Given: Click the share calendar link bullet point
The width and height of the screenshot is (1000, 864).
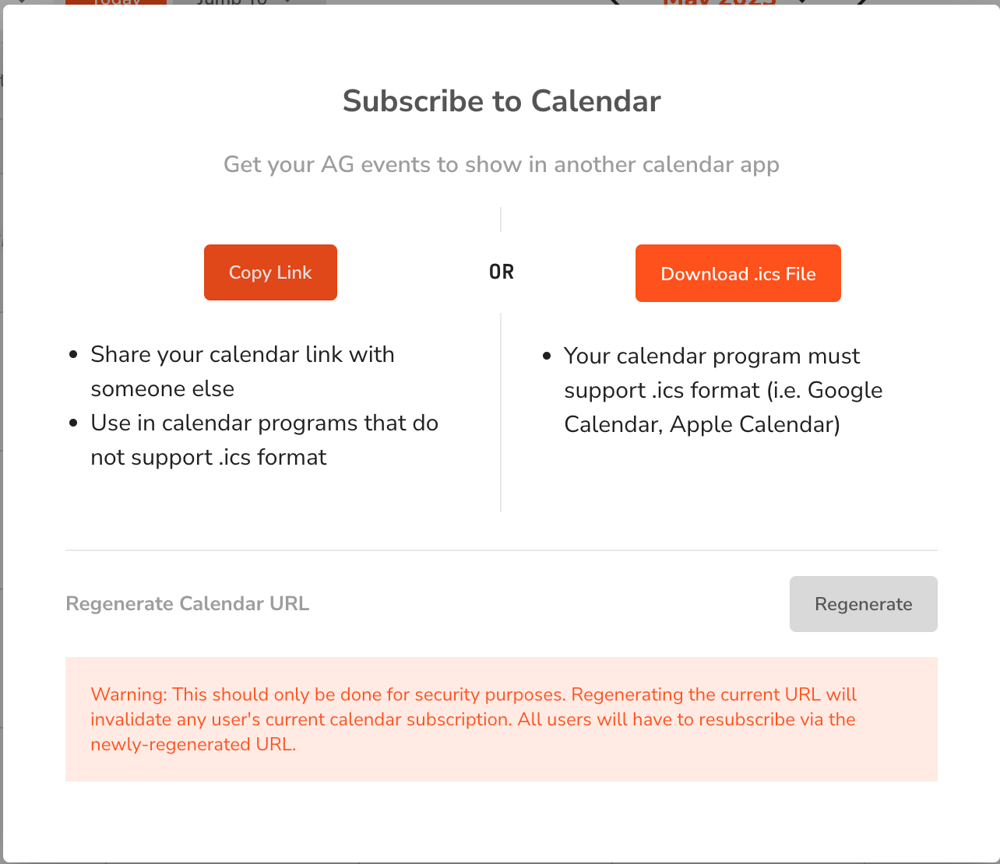Looking at the screenshot, I should point(243,373).
